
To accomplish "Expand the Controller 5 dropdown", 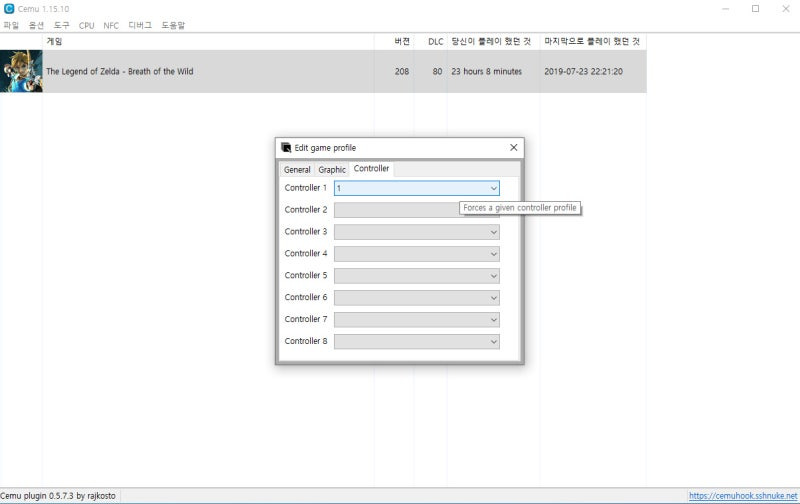I will tap(416, 275).
